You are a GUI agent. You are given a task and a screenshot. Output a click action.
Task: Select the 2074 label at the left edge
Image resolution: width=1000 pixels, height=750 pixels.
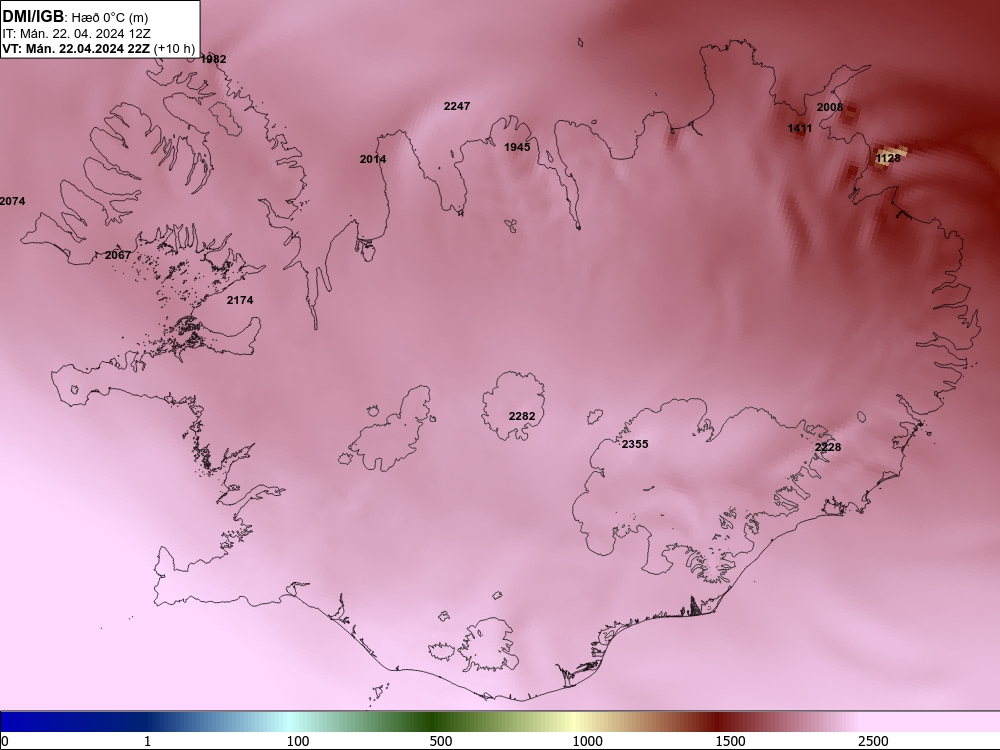pos(13,202)
